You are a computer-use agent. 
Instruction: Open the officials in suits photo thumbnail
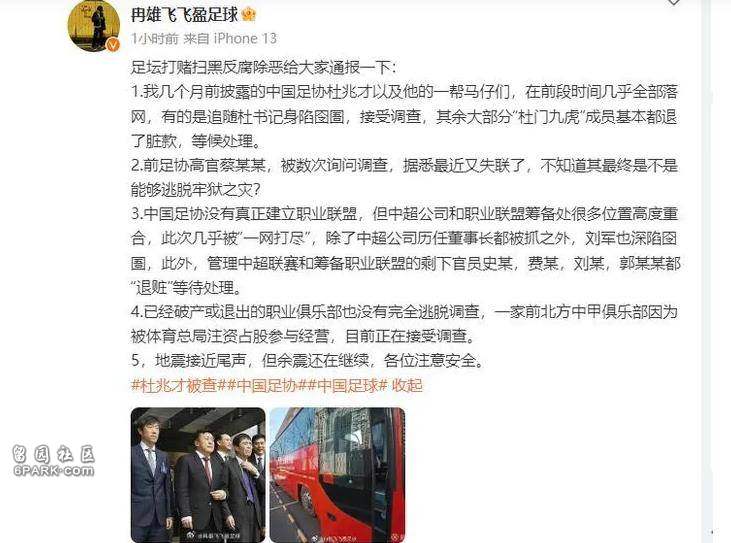[x=198, y=475]
